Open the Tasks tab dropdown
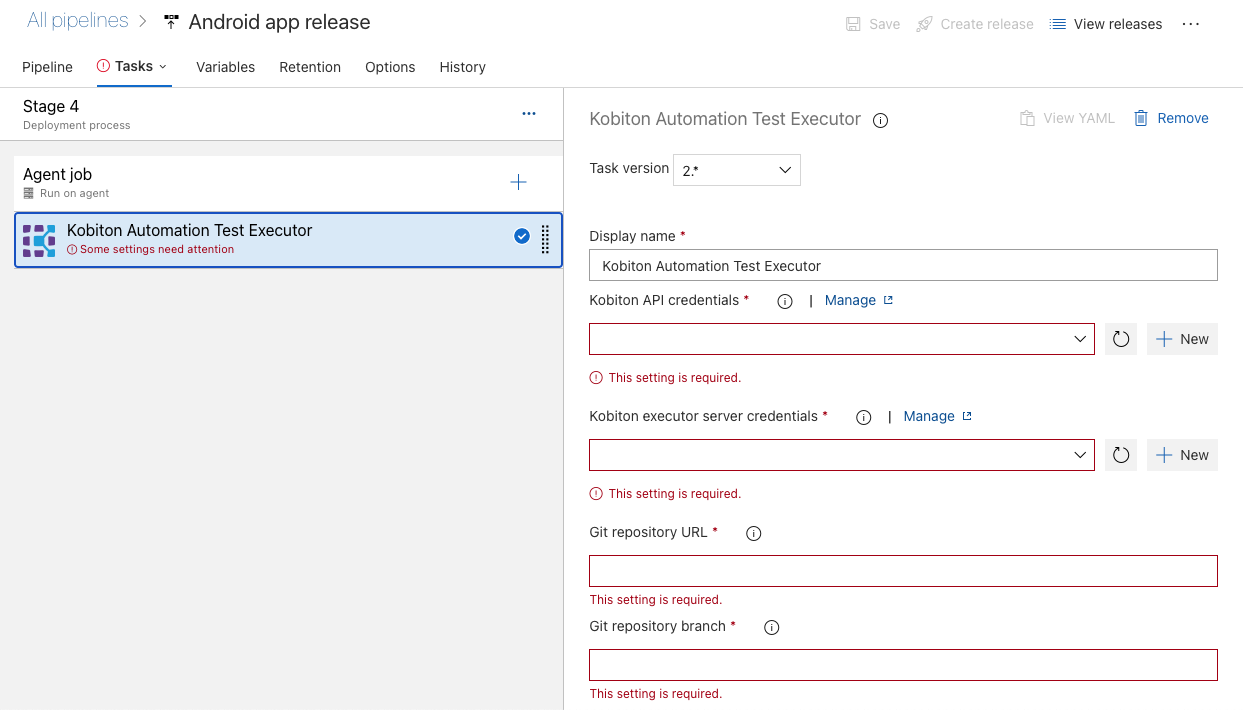Image resolution: width=1243 pixels, height=710 pixels. tap(134, 66)
